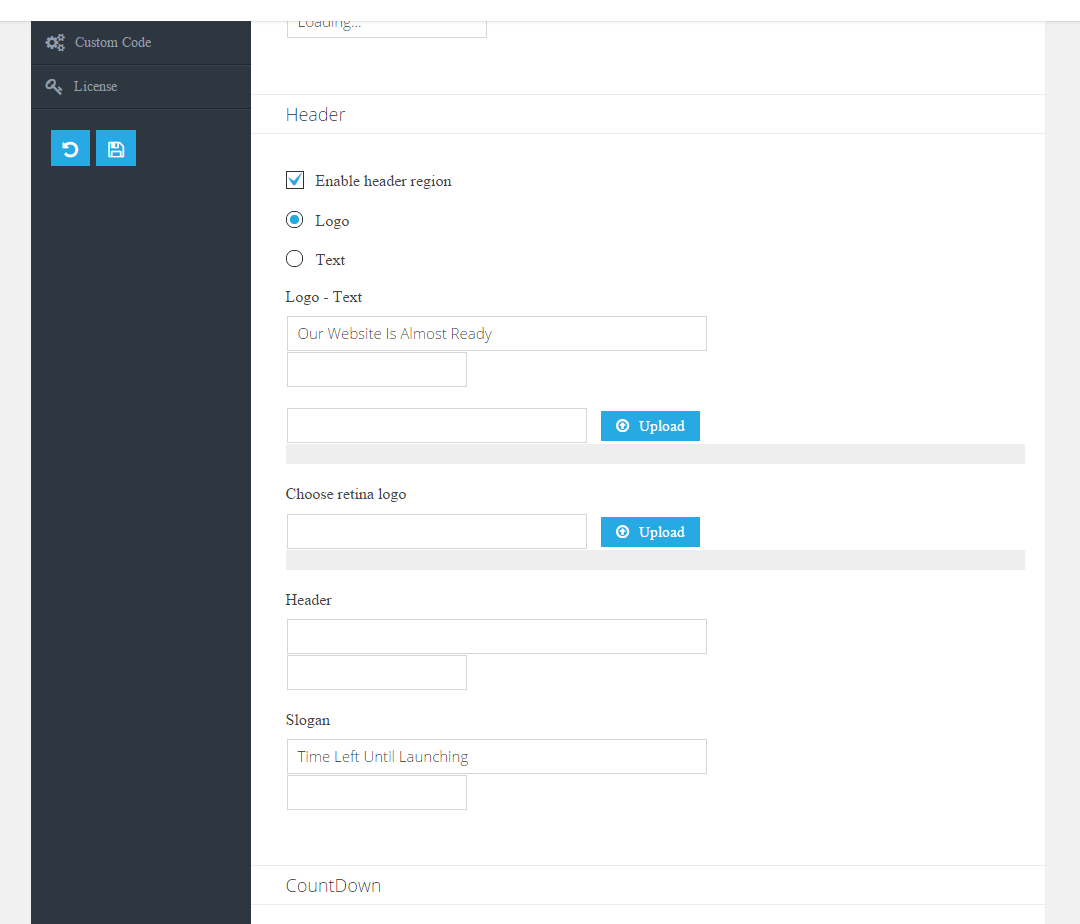Select the Text radio button
Viewport: 1080px width, 924px height.
(x=295, y=259)
